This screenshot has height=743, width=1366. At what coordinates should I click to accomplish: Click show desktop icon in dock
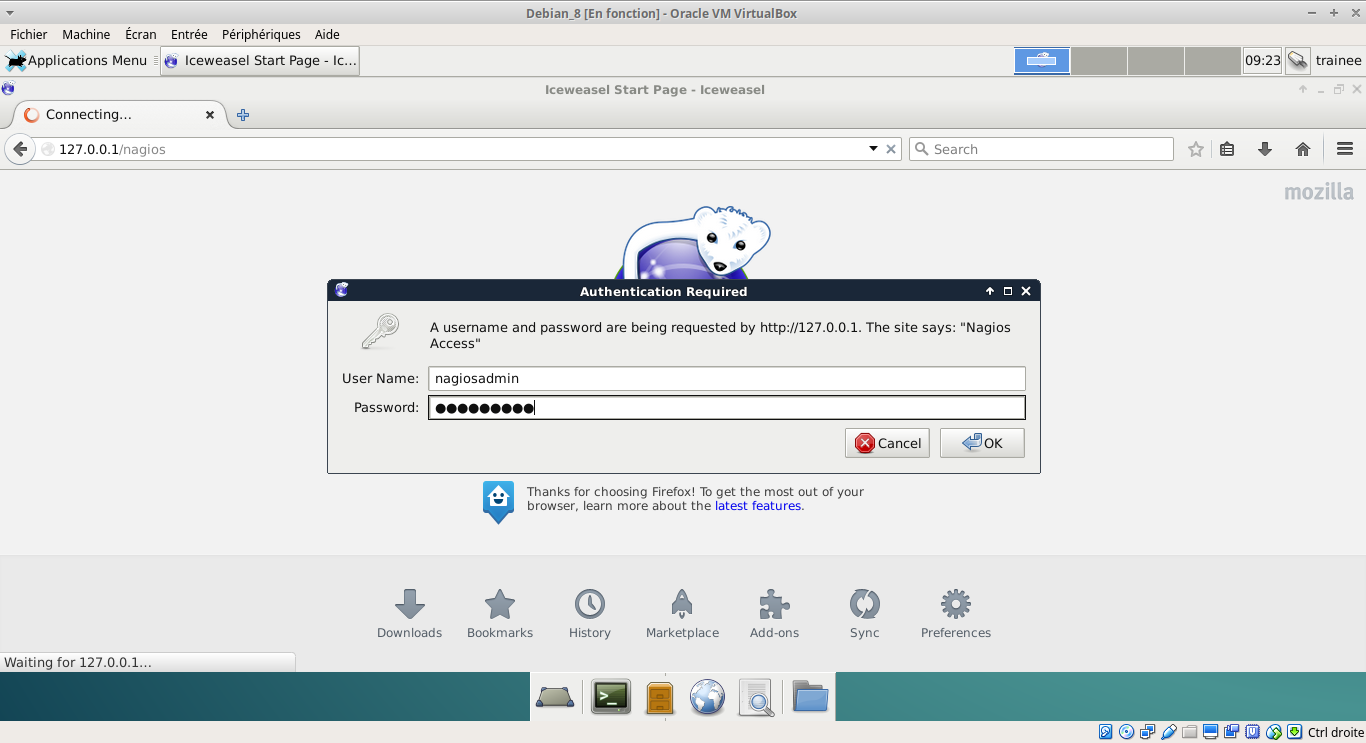click(555, 697)
